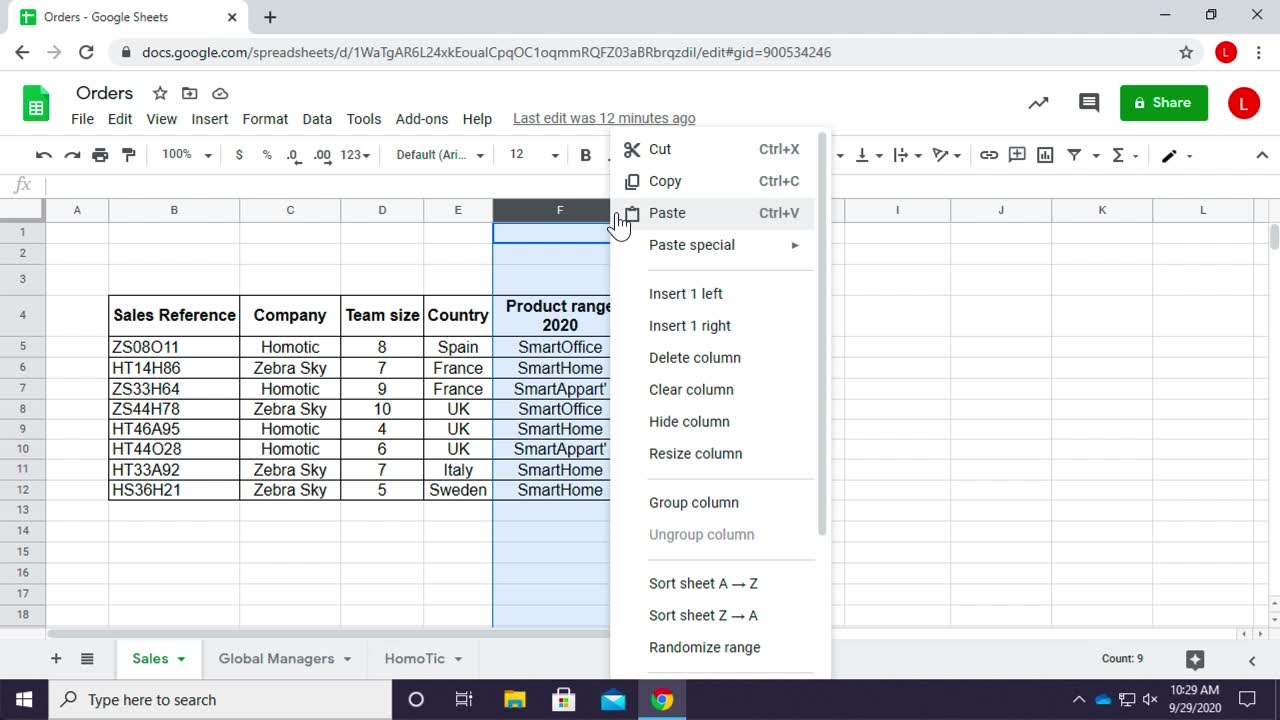Click the green Share button
1280x720 pixels.
[x=1163, y=102]
